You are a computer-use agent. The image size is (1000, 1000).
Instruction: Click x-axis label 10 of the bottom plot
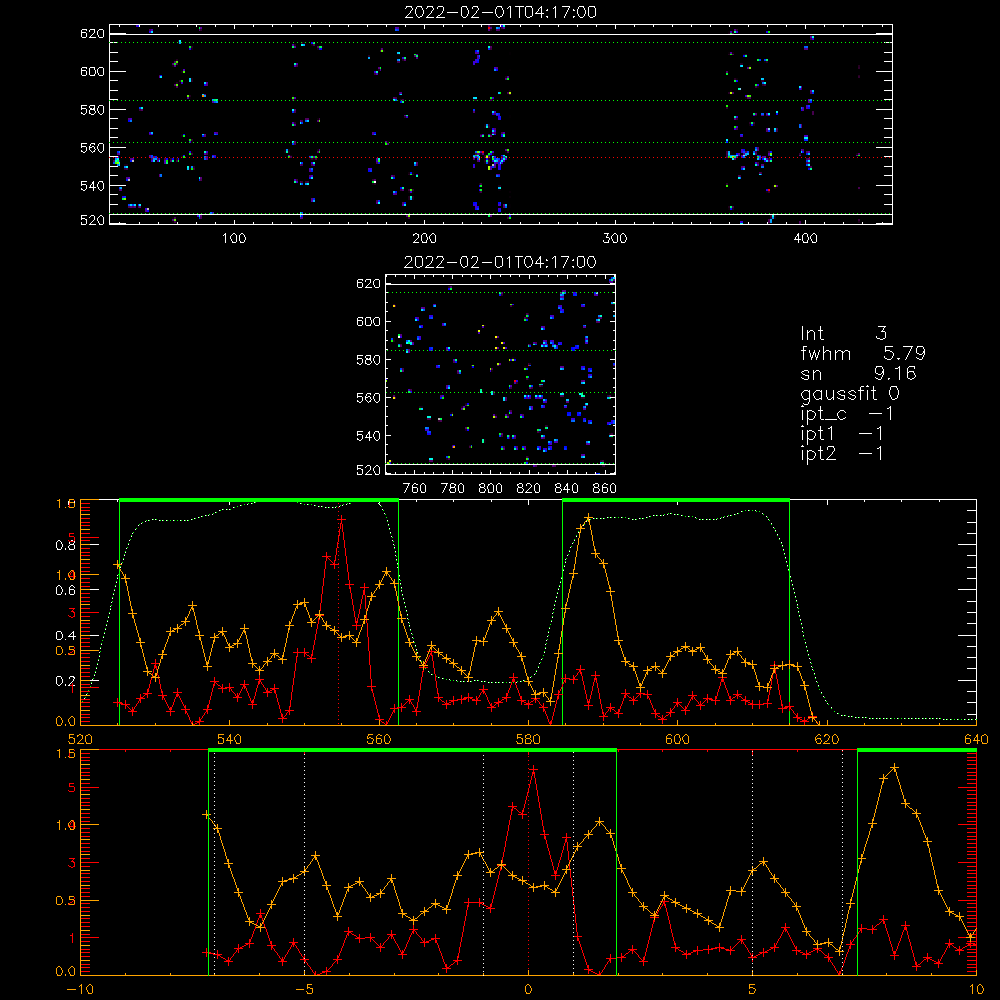[976, 990]
